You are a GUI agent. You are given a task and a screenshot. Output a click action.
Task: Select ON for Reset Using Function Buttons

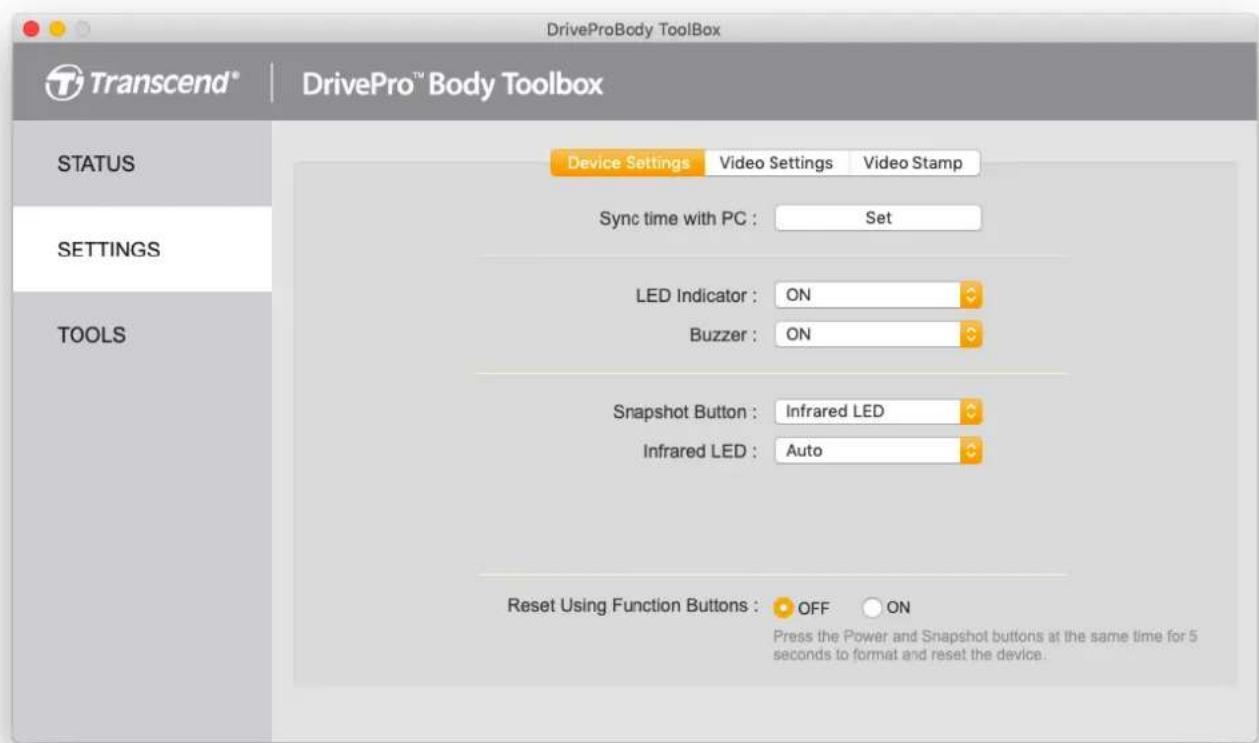pyautogui.click(x=872, y=607)
